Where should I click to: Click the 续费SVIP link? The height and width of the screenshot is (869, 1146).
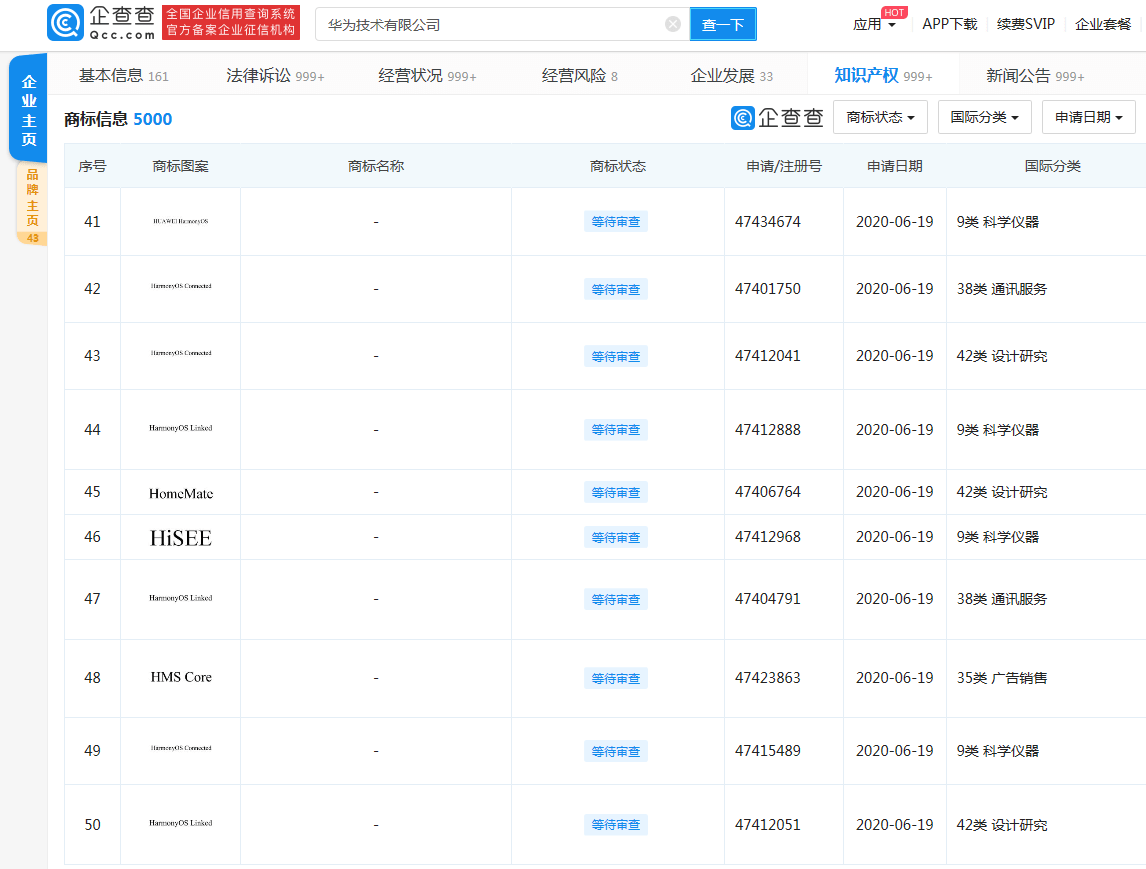click(x=1025, y=24)
